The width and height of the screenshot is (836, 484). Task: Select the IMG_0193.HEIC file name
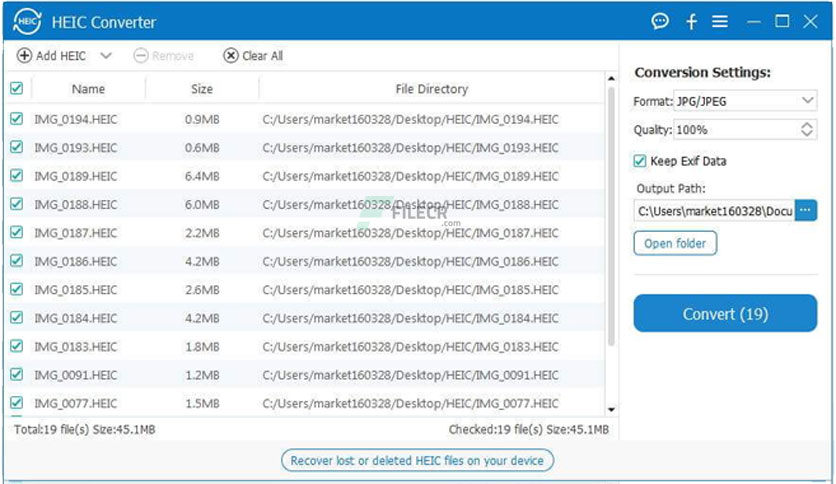(76, 148)
